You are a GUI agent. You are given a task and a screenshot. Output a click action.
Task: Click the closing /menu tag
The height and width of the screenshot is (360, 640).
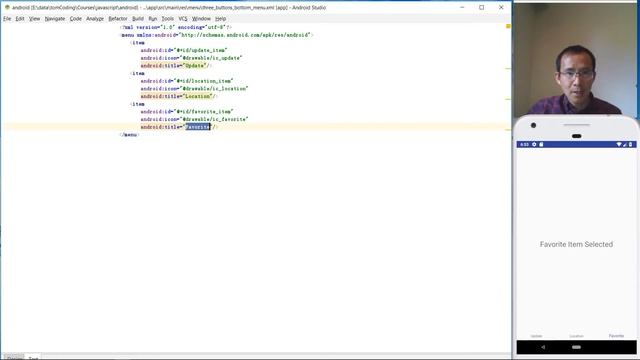coord(129,135)
